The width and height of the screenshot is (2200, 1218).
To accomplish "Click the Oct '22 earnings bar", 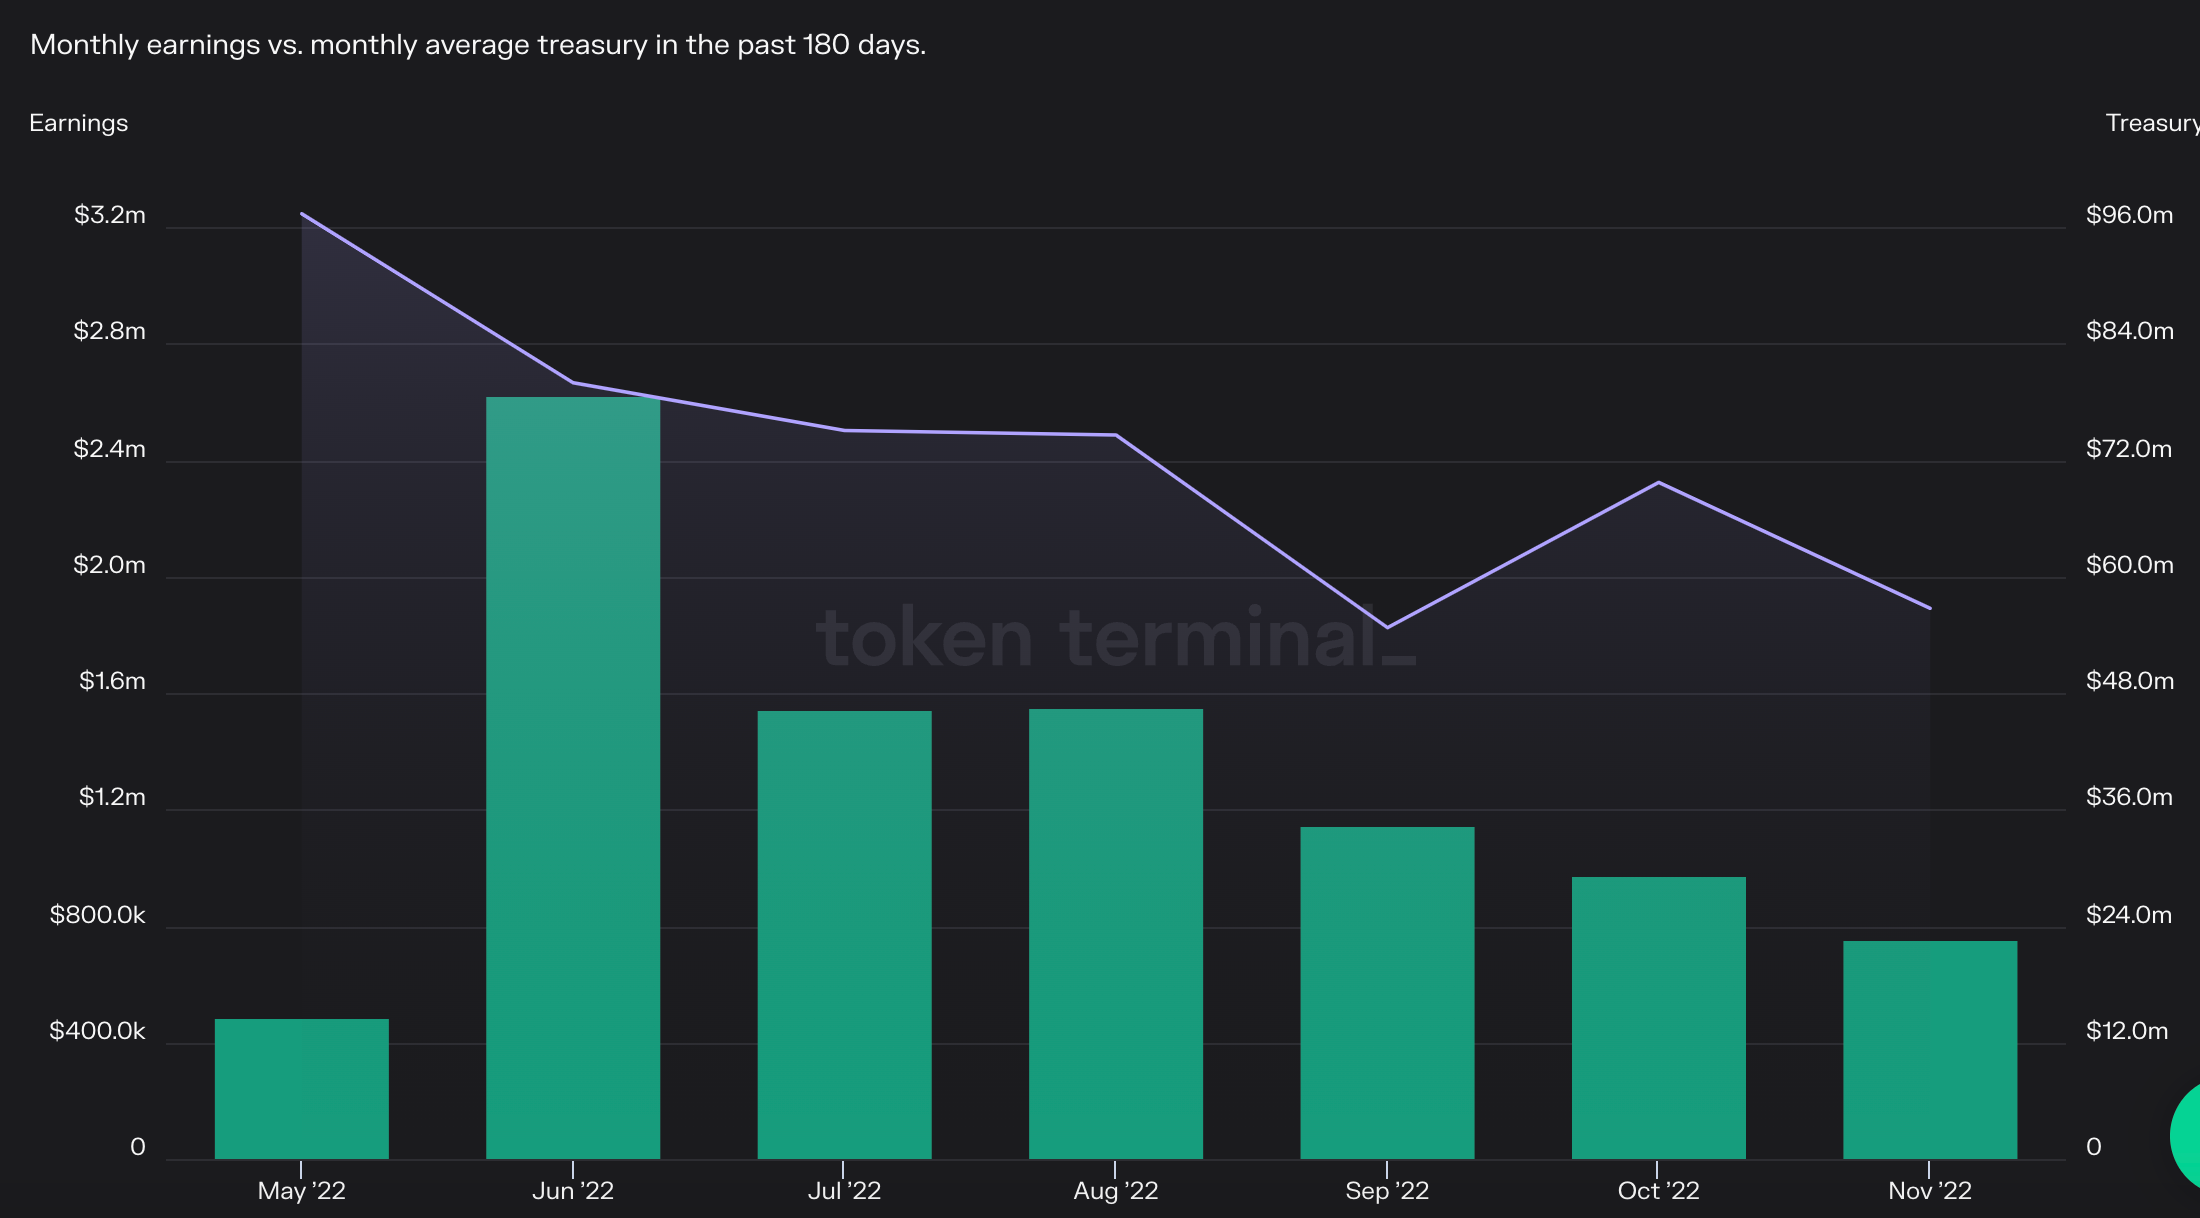I will pos(1658,1018).
